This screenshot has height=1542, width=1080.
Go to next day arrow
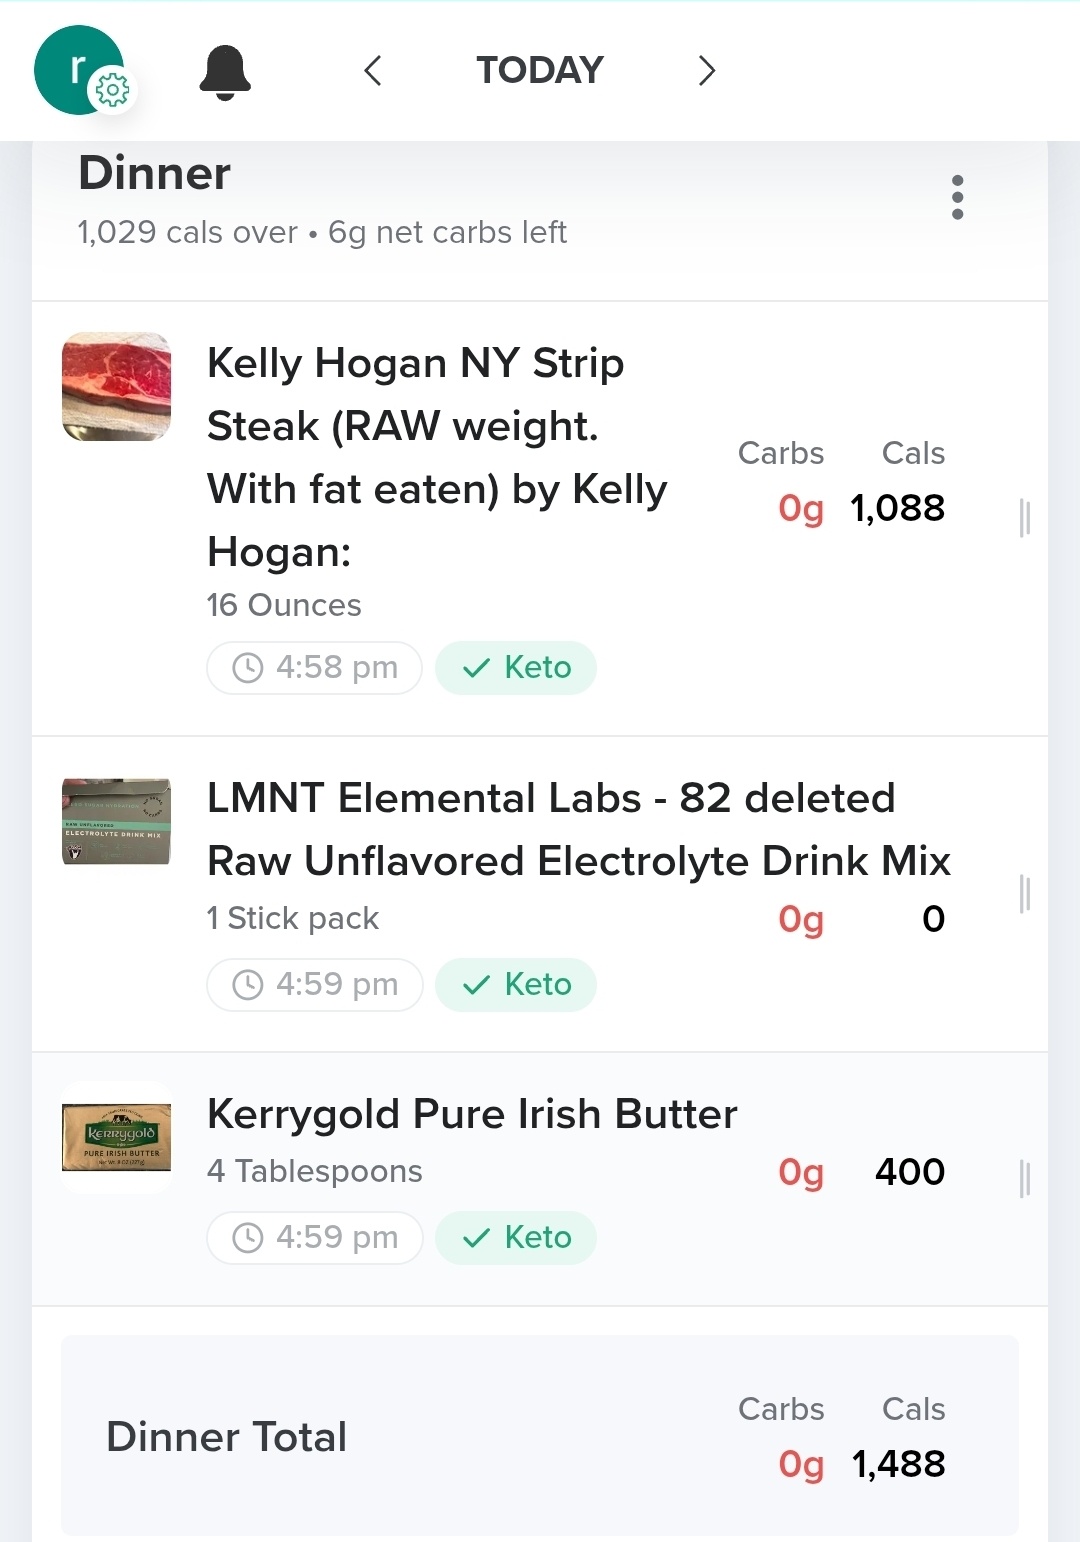coord(706,71)
